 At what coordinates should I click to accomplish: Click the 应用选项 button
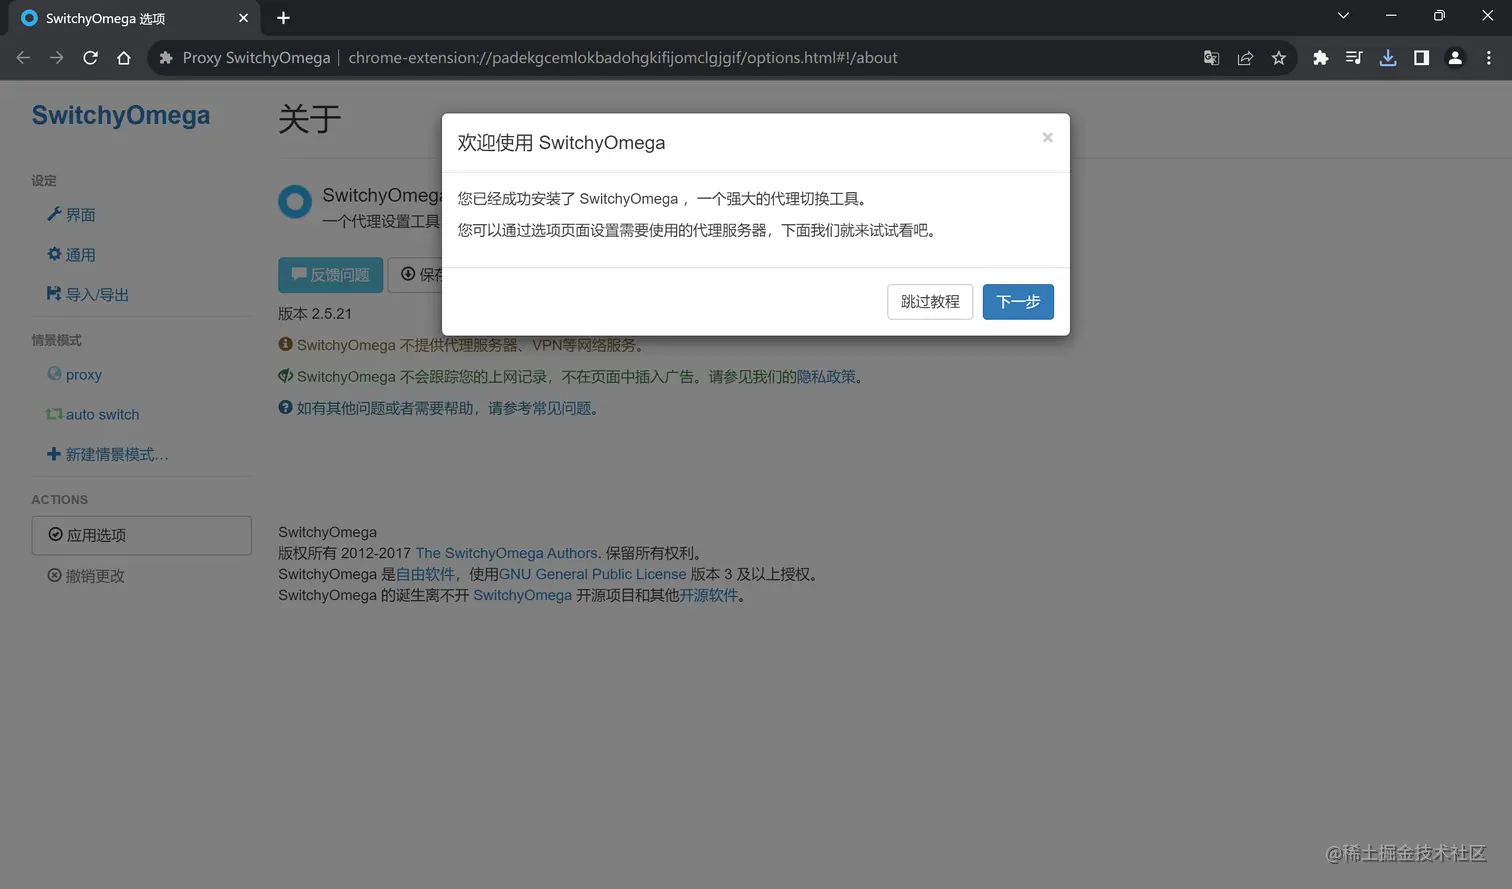pos(141,535)
